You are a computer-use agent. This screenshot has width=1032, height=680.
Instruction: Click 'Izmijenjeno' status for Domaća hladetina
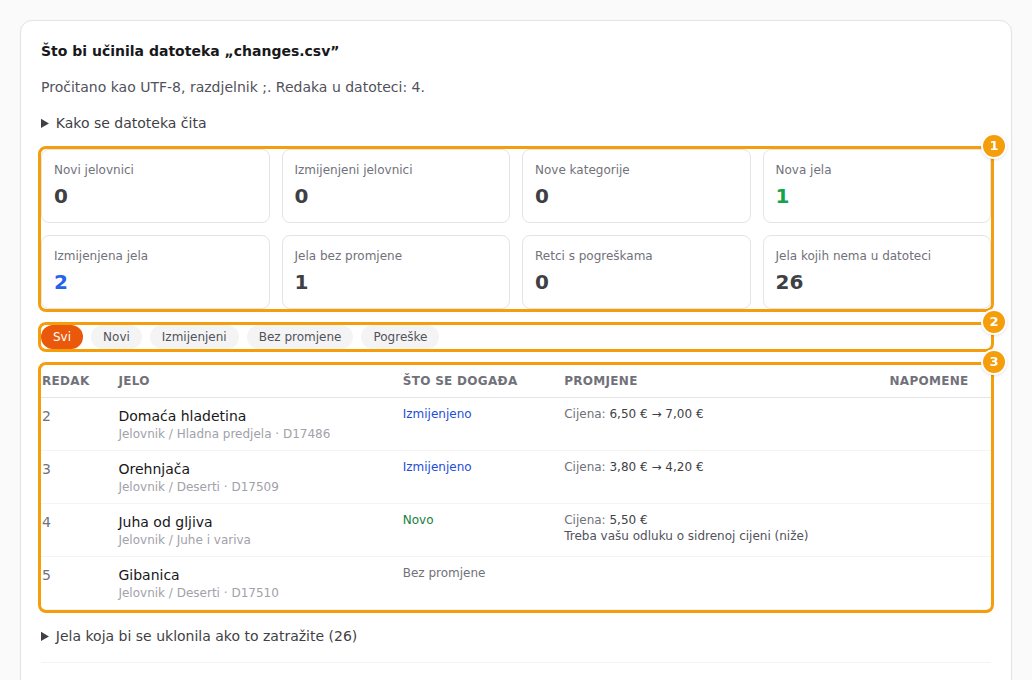(x=437, y=414)
